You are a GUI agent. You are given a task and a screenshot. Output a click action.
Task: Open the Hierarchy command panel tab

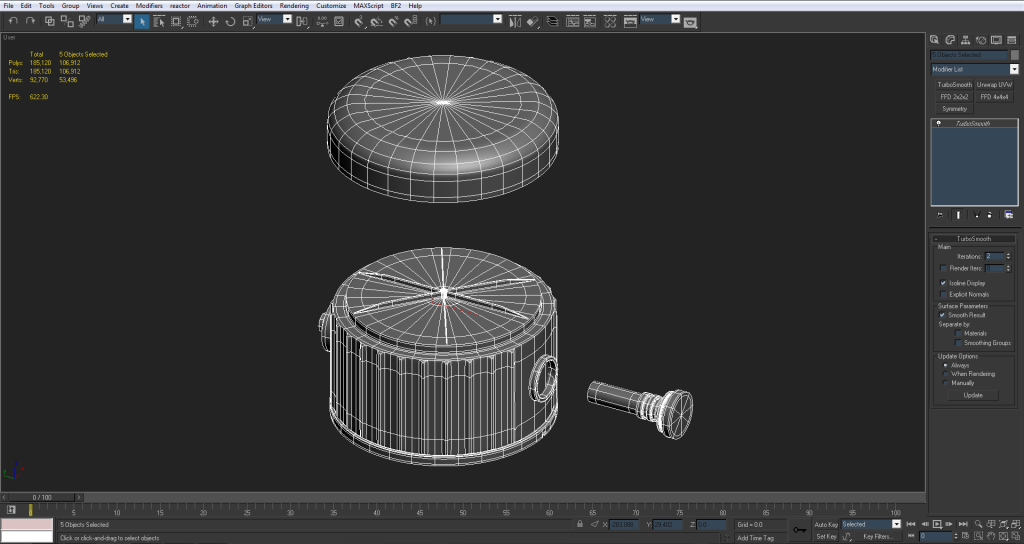point(964,38)
